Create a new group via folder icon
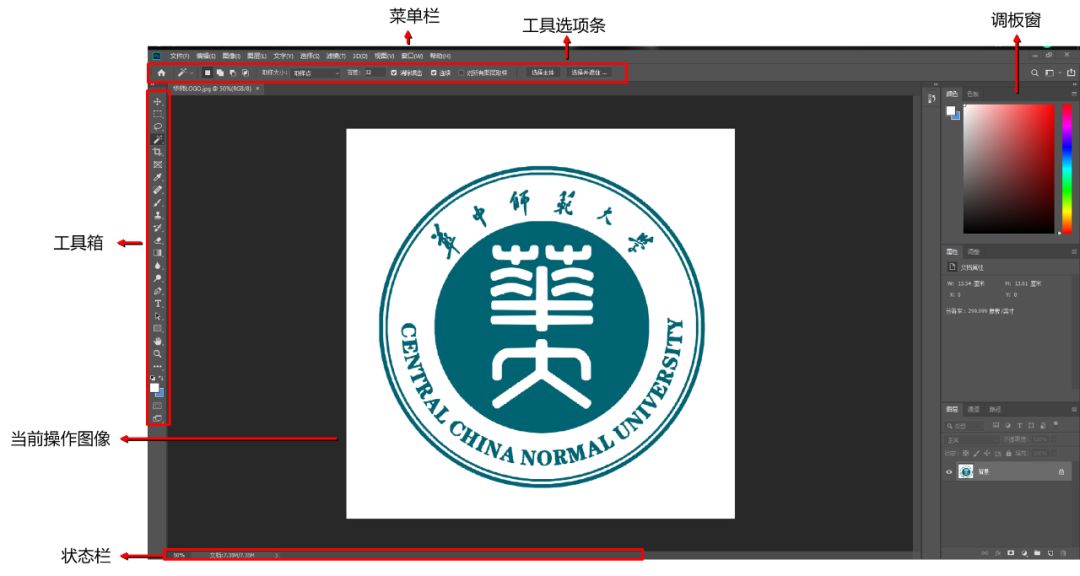This screenshot has width=1080, height=576. 1037,553
